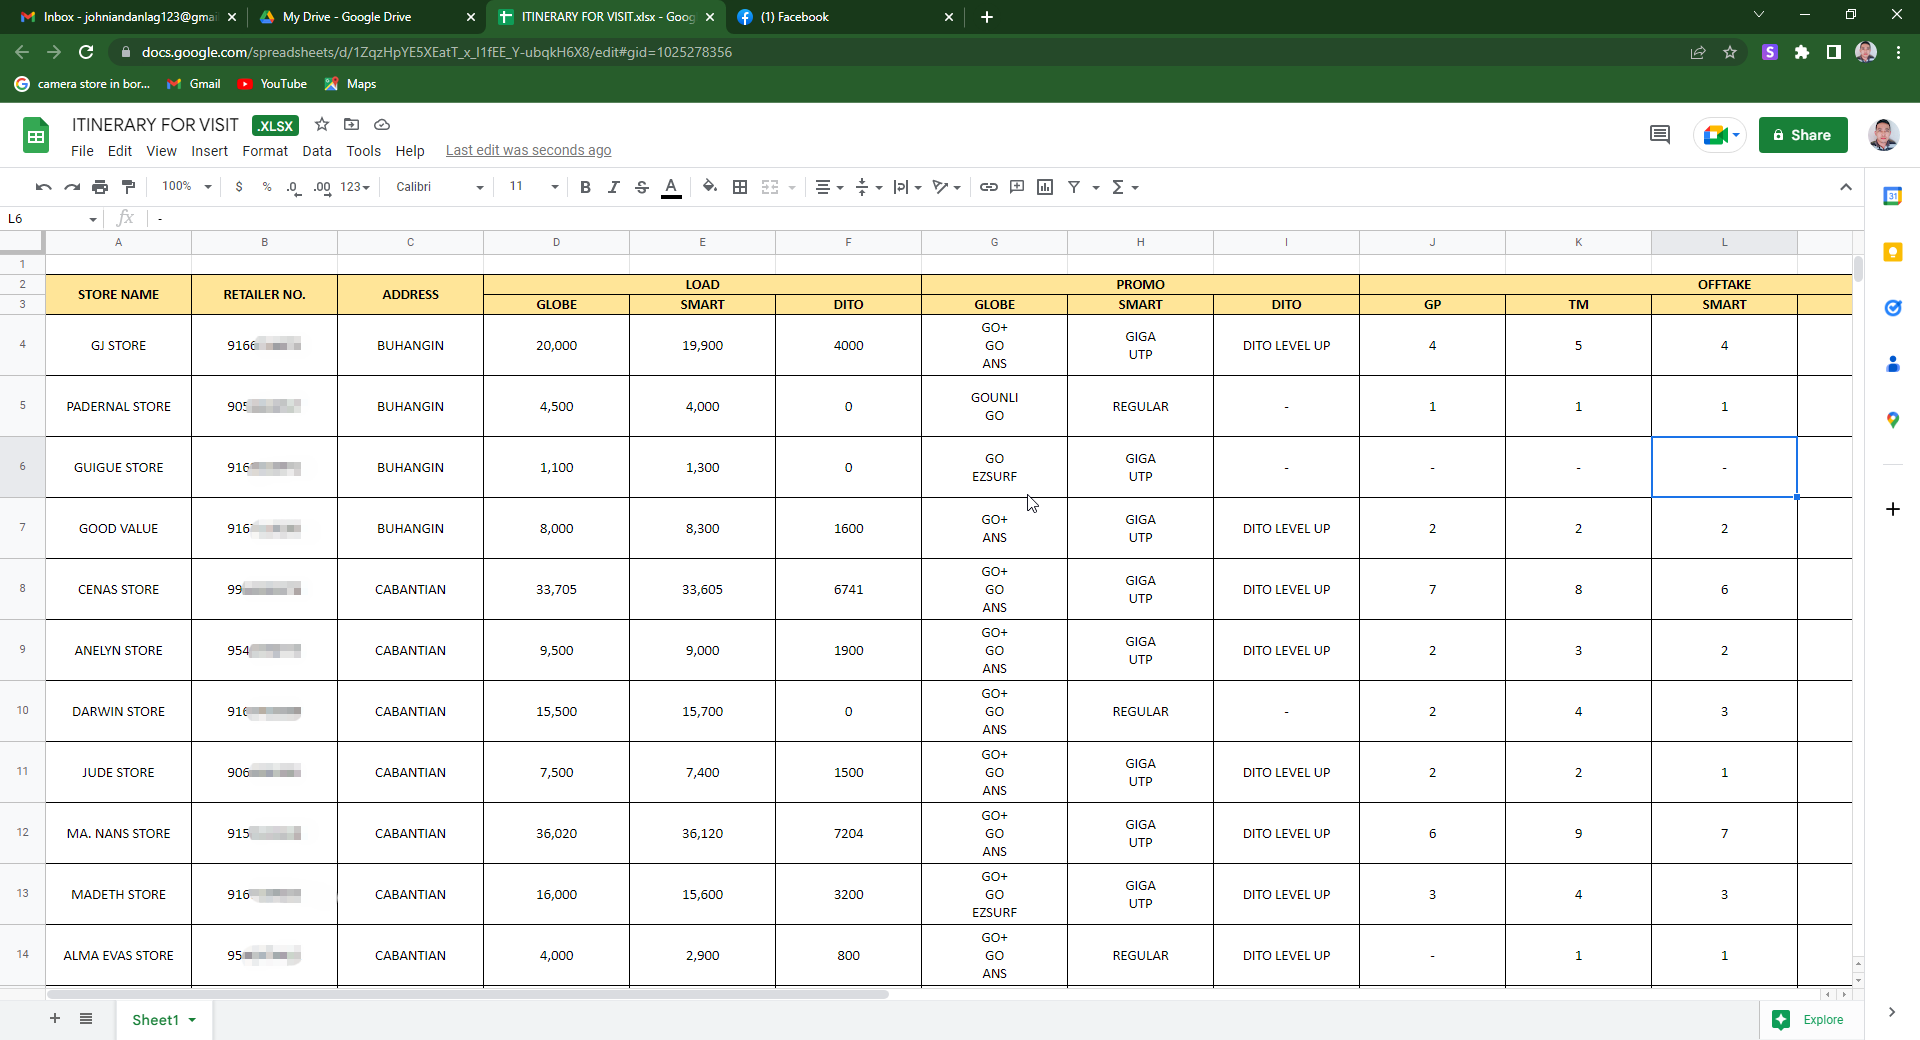Open the zoom level dropdown
Image resolution: width=1920 pixels, height=1040 pixels.
coord(187,187)
